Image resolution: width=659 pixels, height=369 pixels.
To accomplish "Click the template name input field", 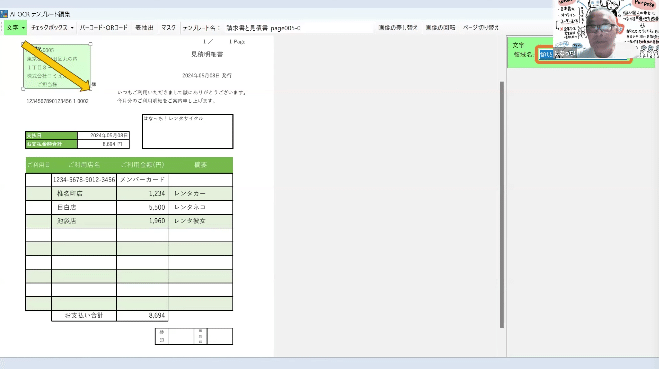I will coord(298,28).
